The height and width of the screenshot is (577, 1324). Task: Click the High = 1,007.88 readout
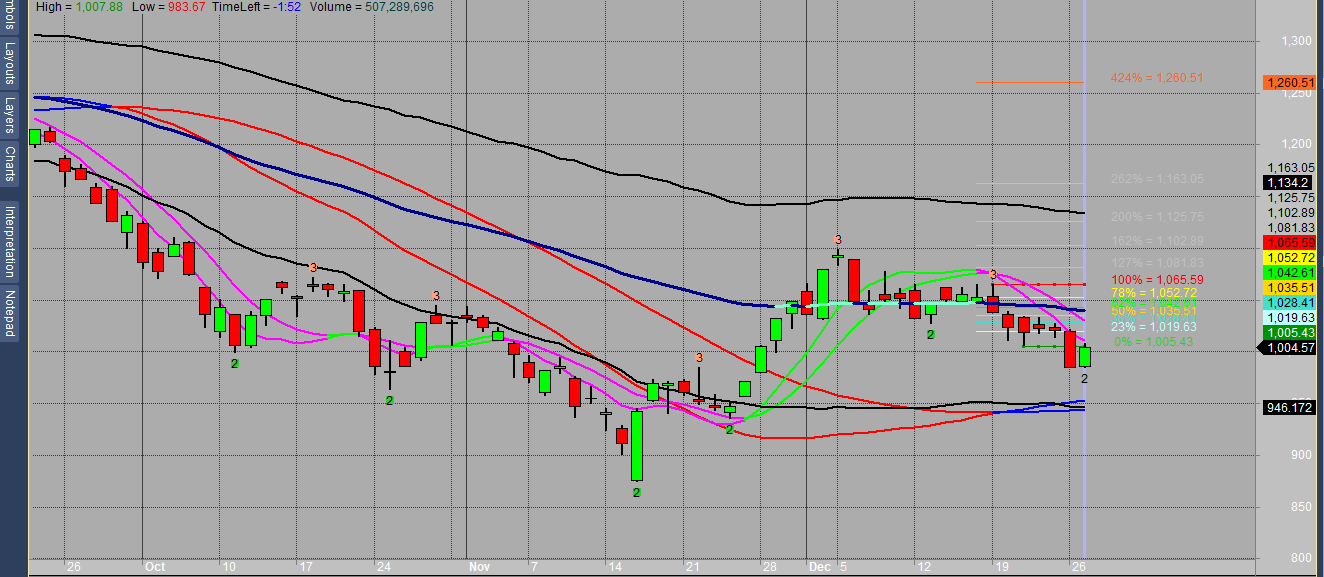[x=78, y=5]
